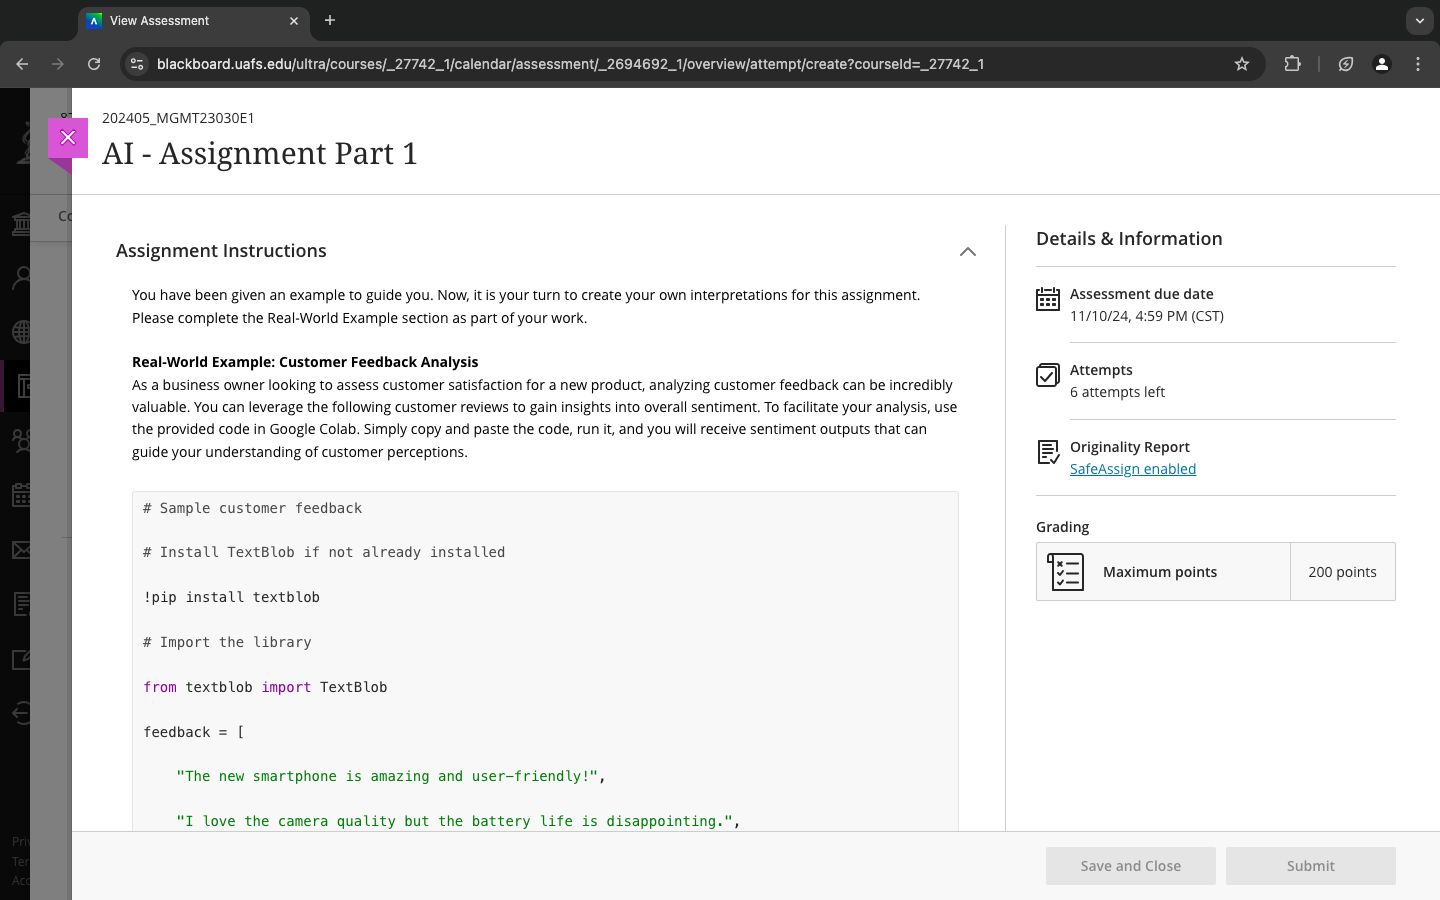Image resolution: width=1440 pixels, height=900 pixels.
Task: Click the # Import the library comment
Action: click(x=227, y=642)
